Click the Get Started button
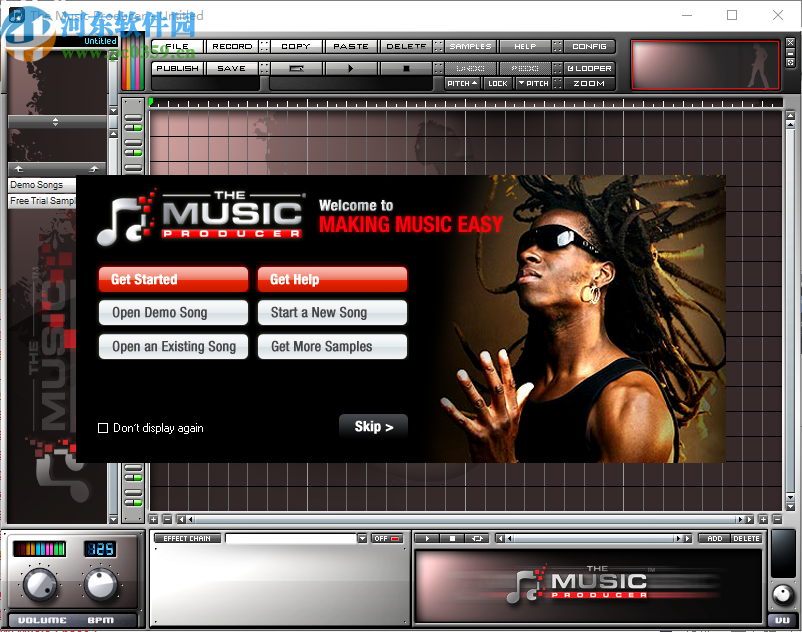Screen dimensions: 802x632 pos(172,279)
